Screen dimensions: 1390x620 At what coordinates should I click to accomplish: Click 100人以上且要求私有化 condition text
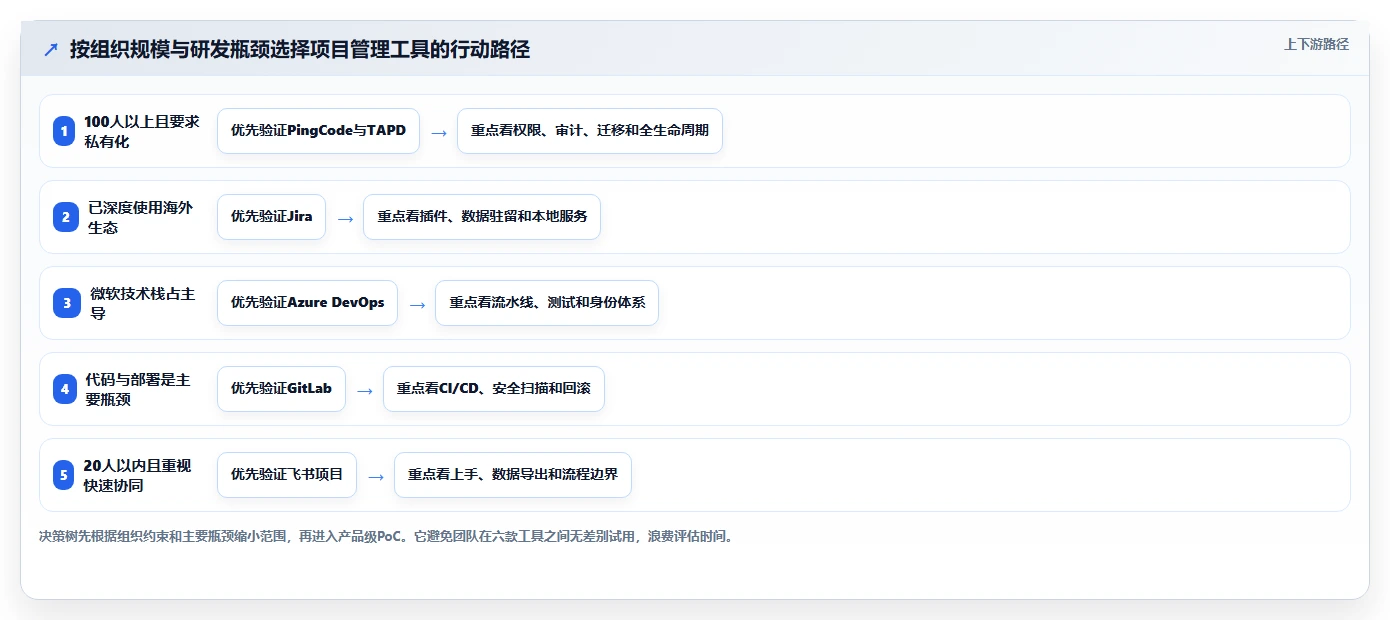tap(142, 131)
